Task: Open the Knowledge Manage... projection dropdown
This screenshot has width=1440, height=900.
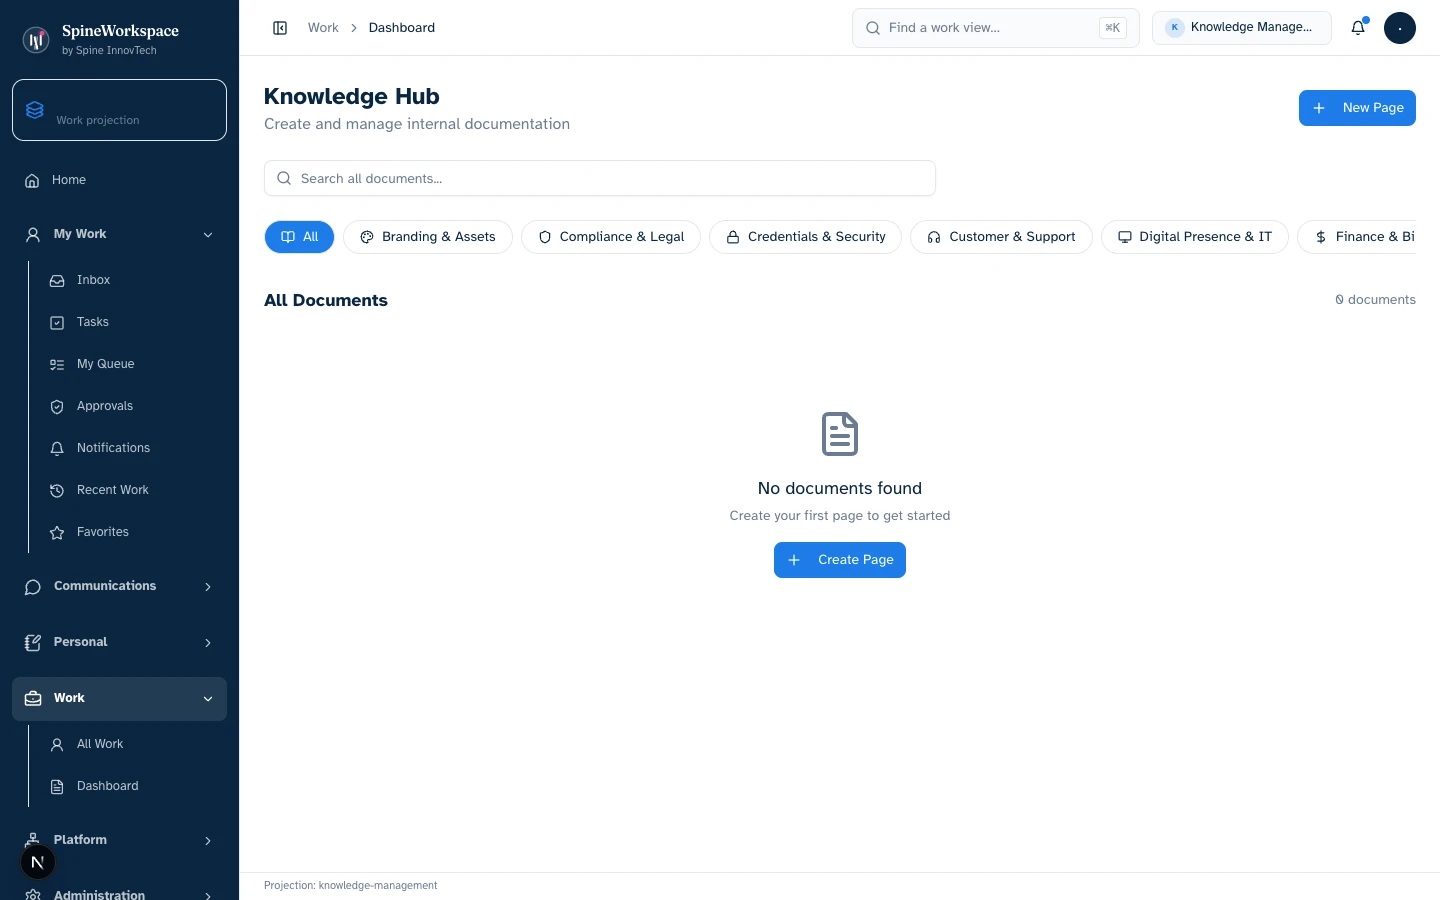Action: point(1241,28)
